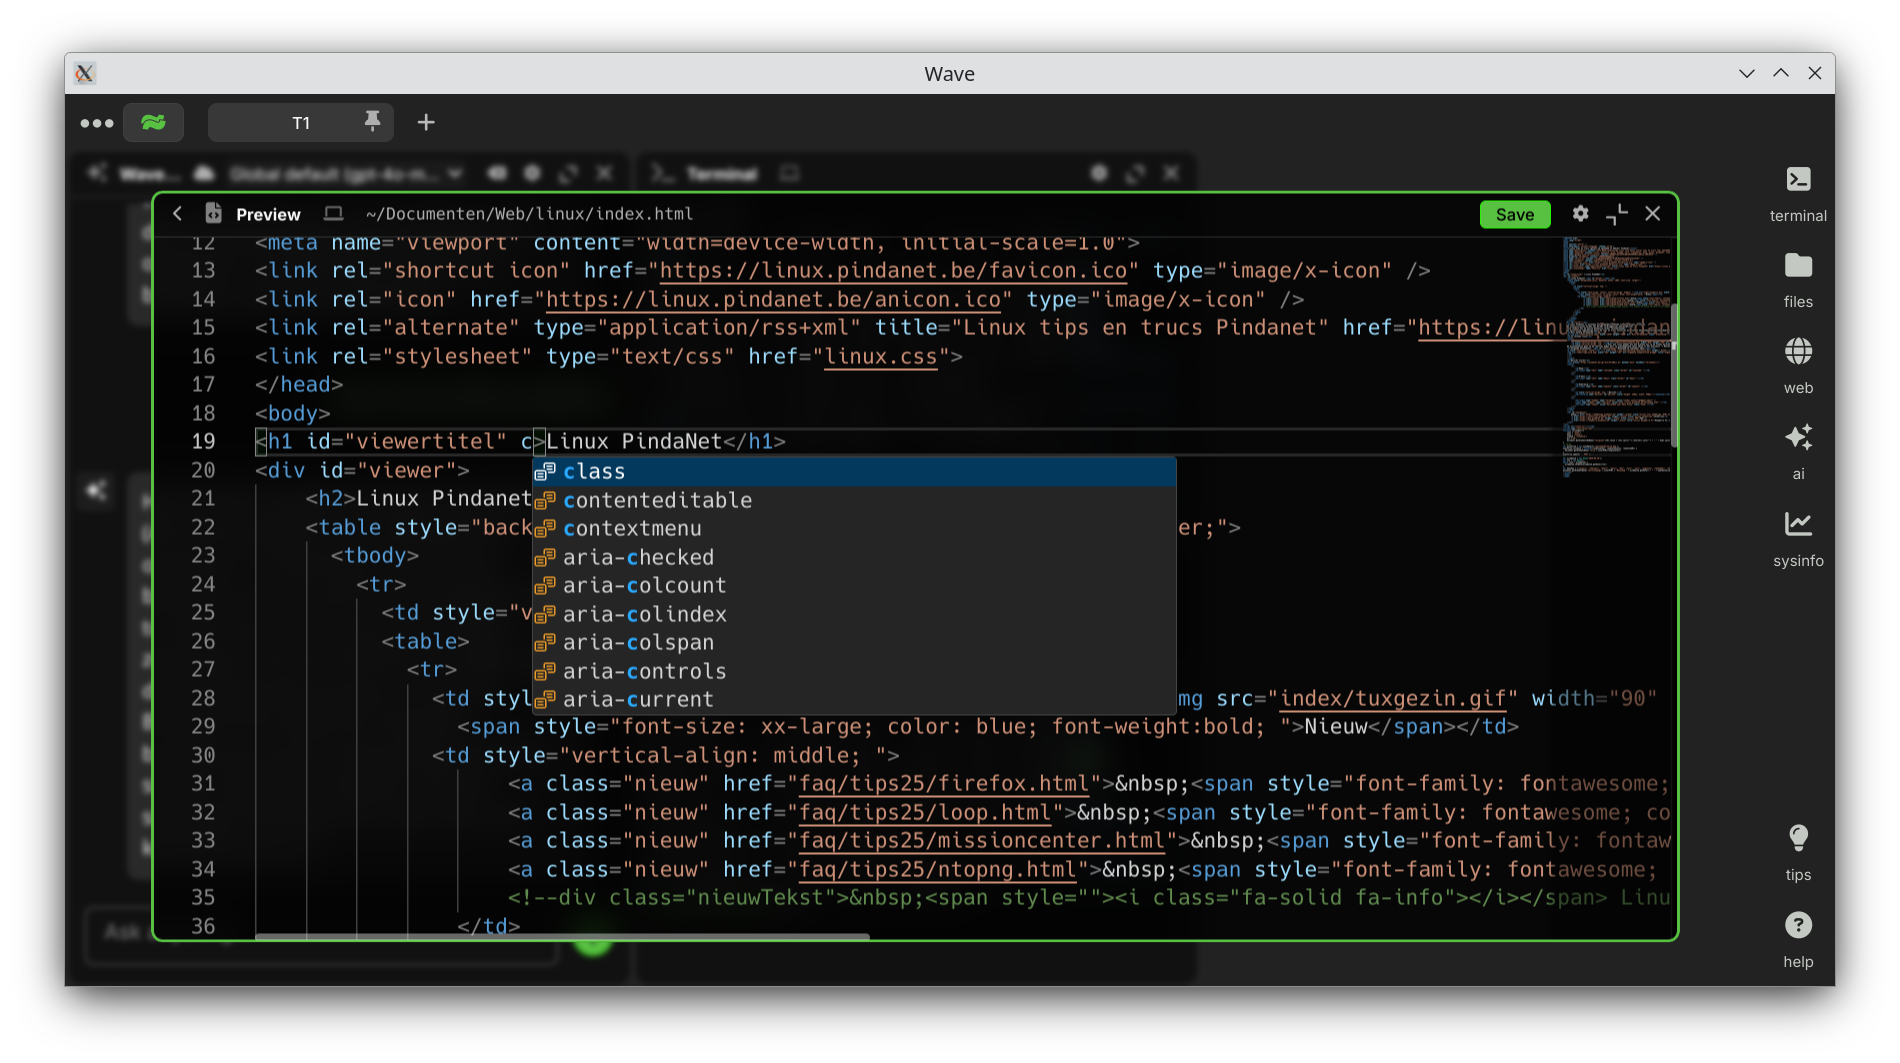
Task: Click the file path ~/Documenten/Web/linux/index.html
Action: 529,214
